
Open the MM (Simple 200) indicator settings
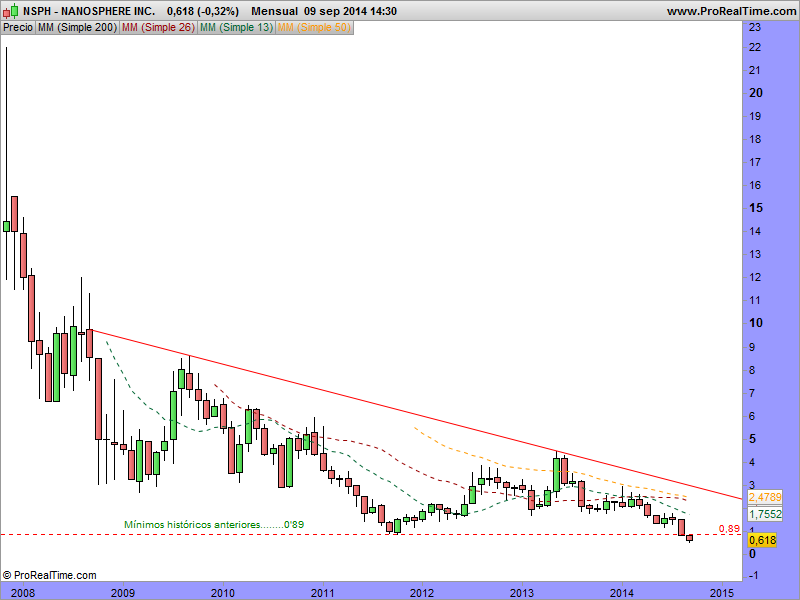[75, 28]
